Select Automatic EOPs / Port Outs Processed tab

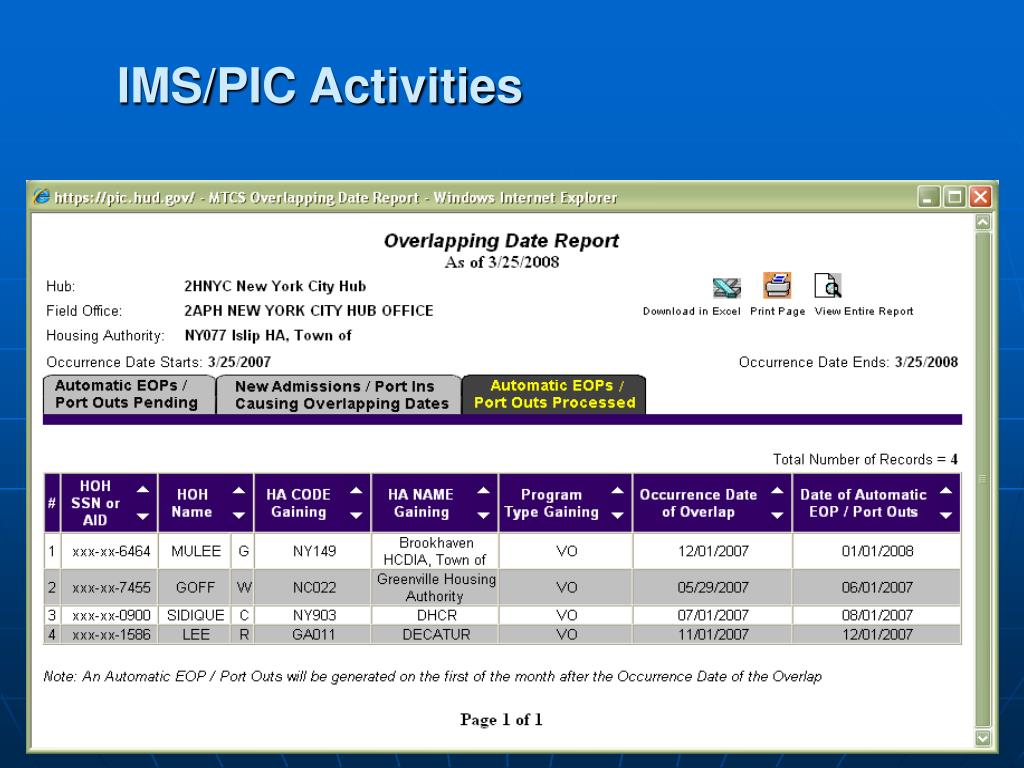coord(554,394)
